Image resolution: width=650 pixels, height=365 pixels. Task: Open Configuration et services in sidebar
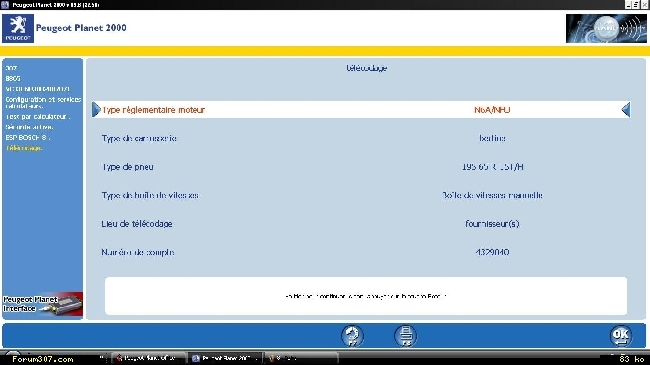point(43,102)
